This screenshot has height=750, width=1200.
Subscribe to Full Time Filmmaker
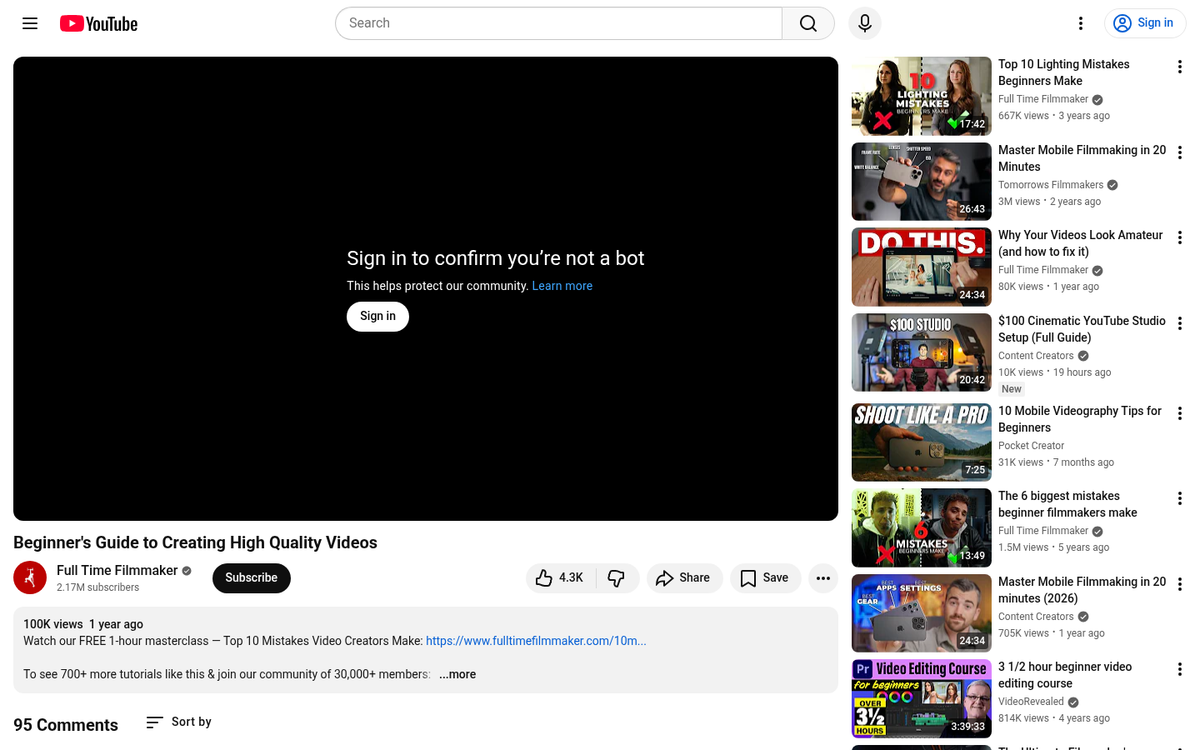click(251, 578)
